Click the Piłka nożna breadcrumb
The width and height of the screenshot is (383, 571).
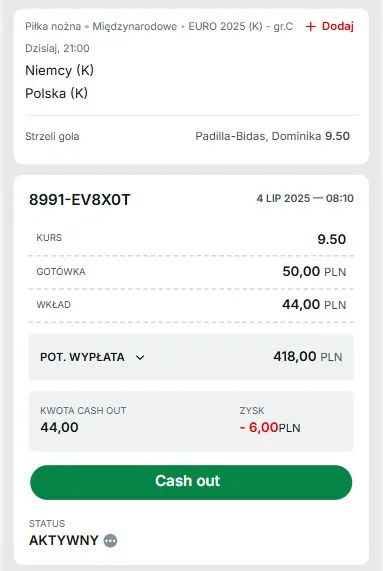point(53,26)
